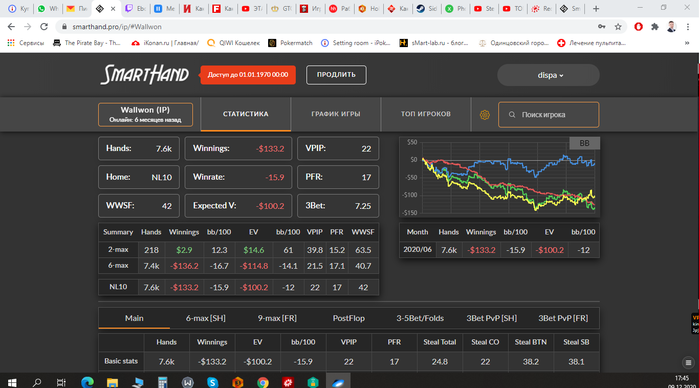700x388 pixels.
Task: Open the ГРАФИК ИГРЫ tab
Action: pyautogui.click(x=336, y=114)
